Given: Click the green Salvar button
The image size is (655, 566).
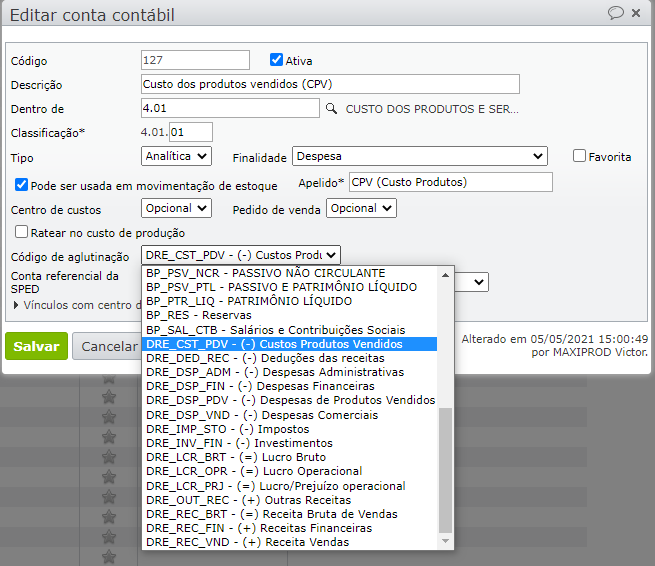Looking at the screenshot, I should 36,346.
